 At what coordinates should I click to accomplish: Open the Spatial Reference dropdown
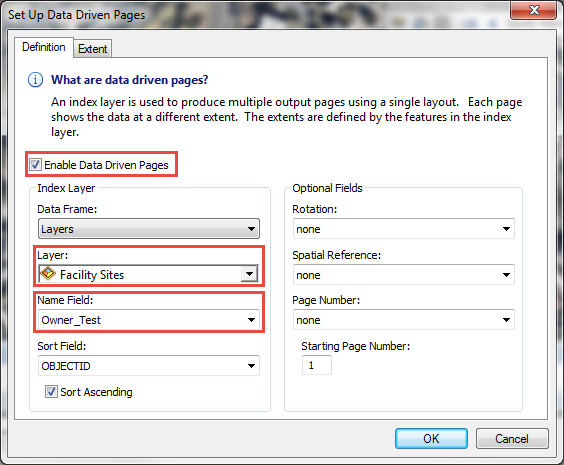[x=404, y=275]
